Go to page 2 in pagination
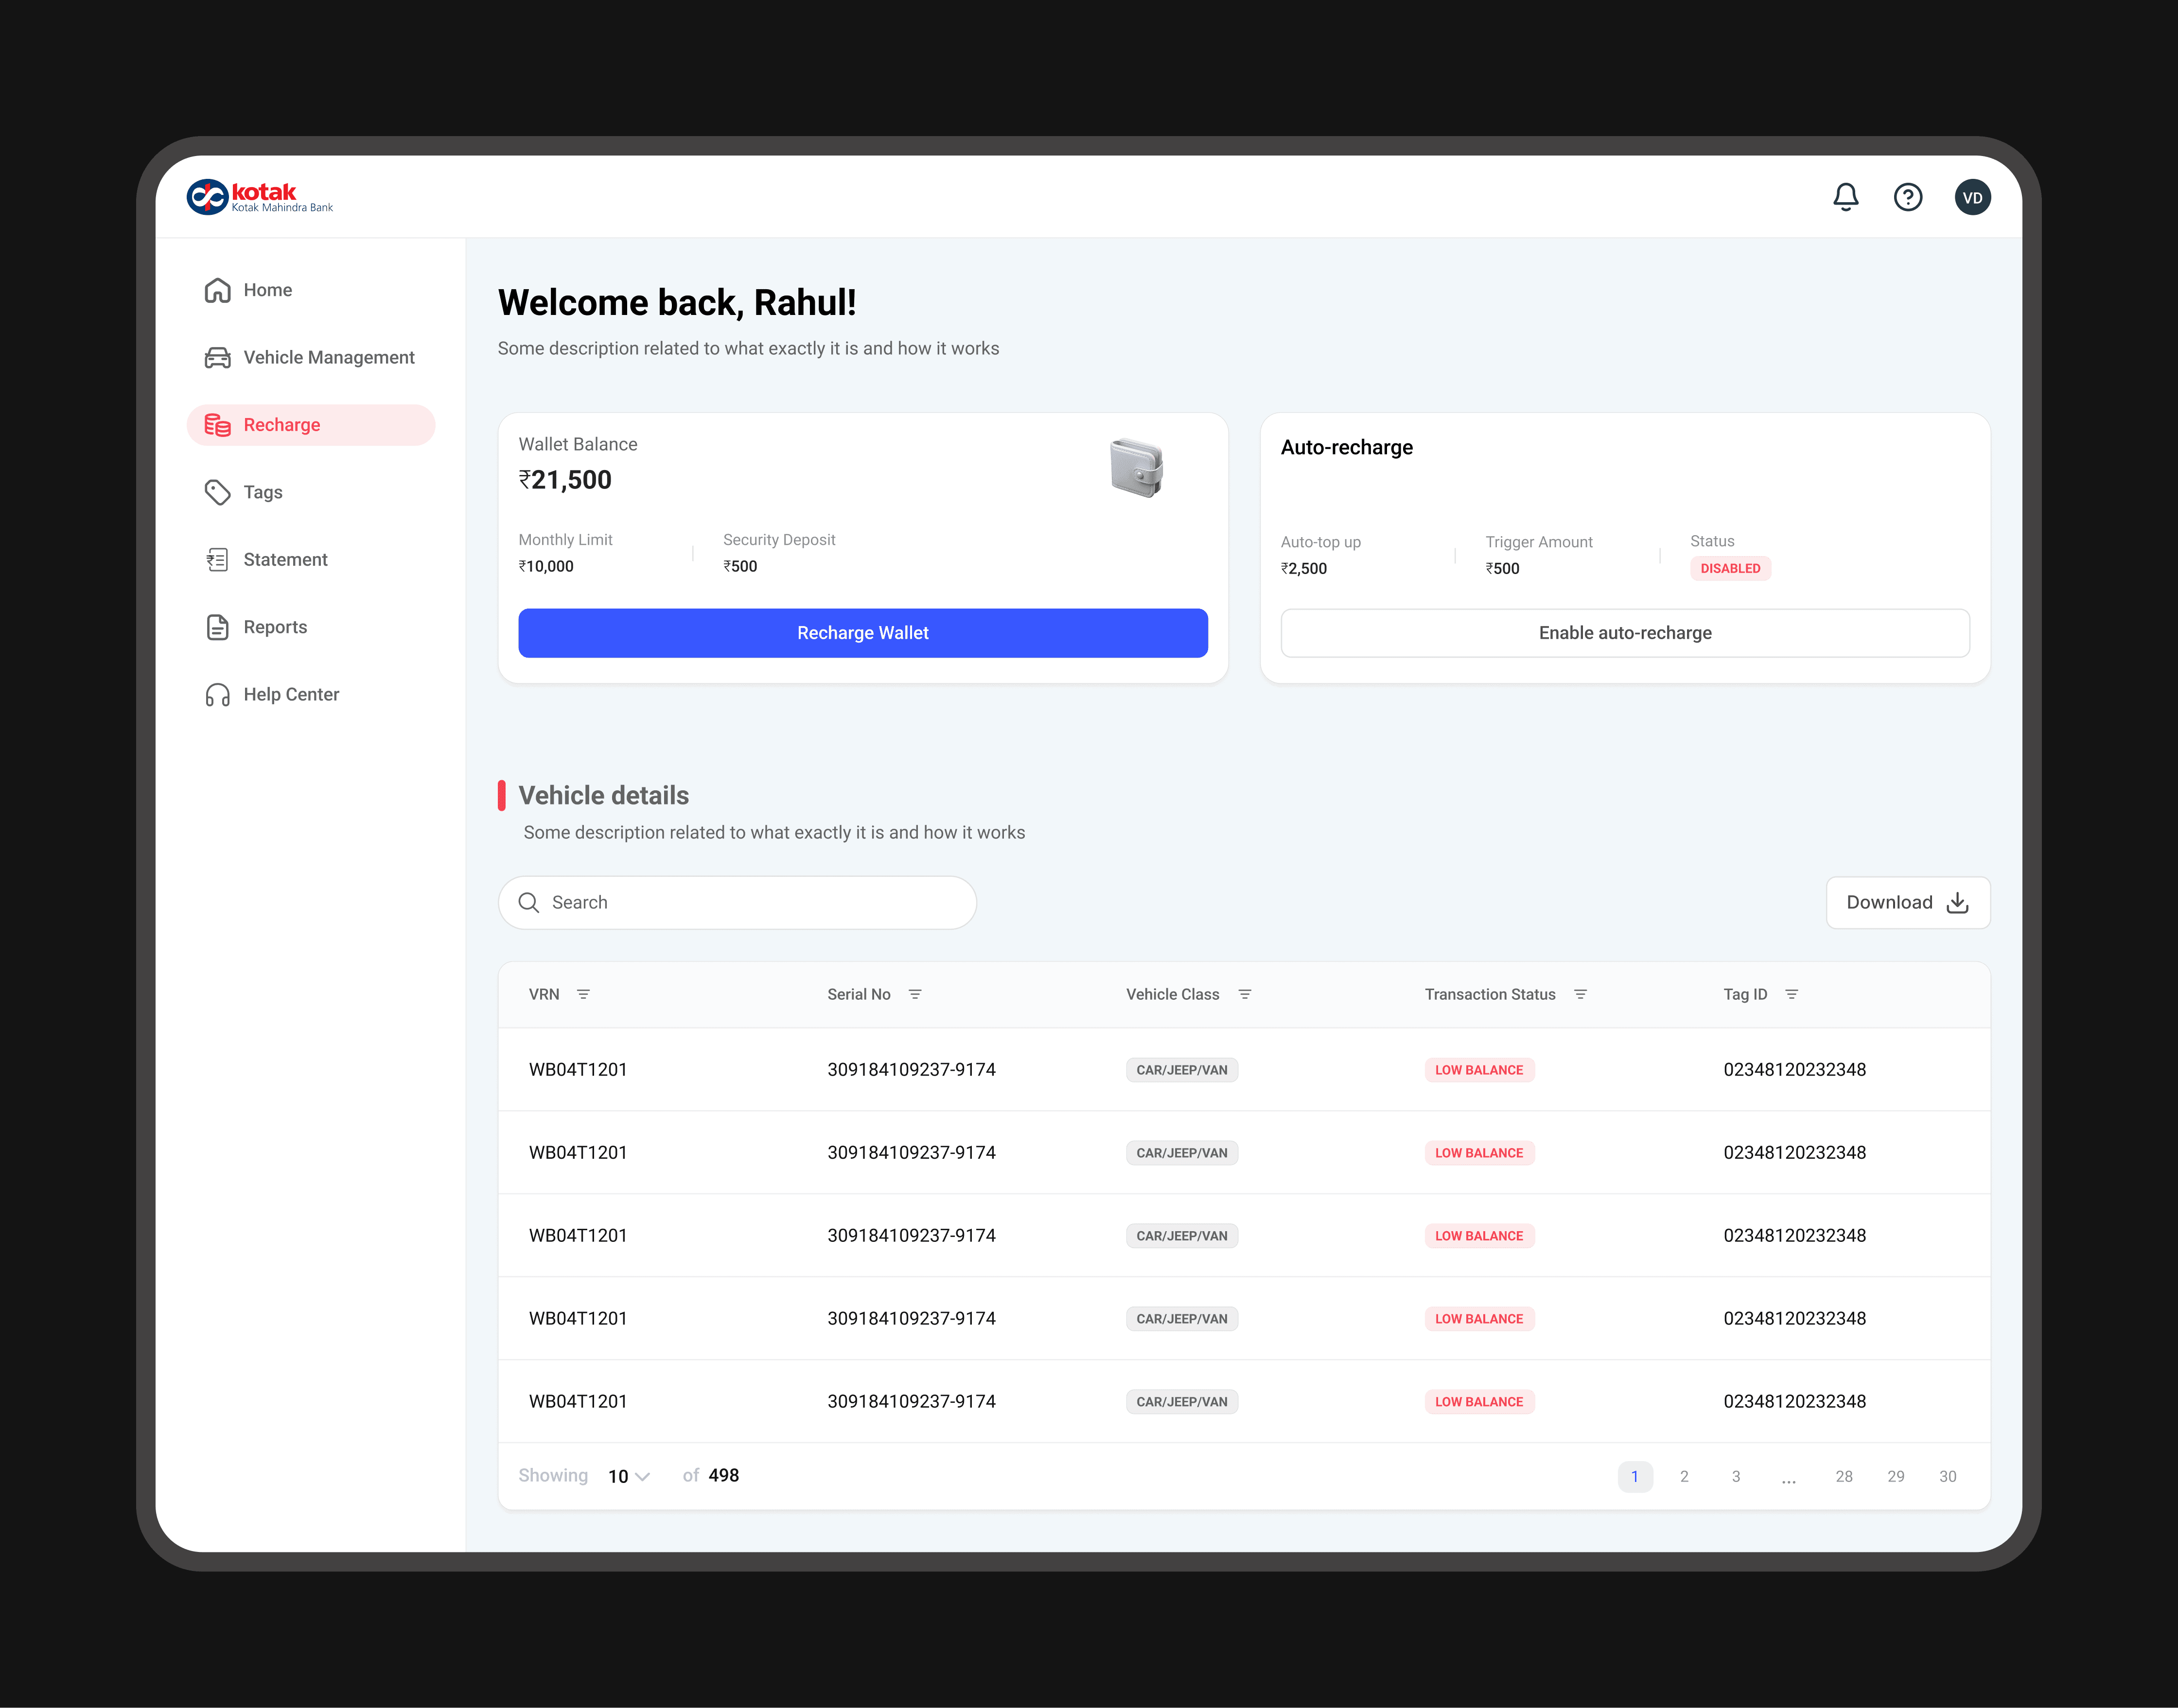 [x=1683, y=1476]
